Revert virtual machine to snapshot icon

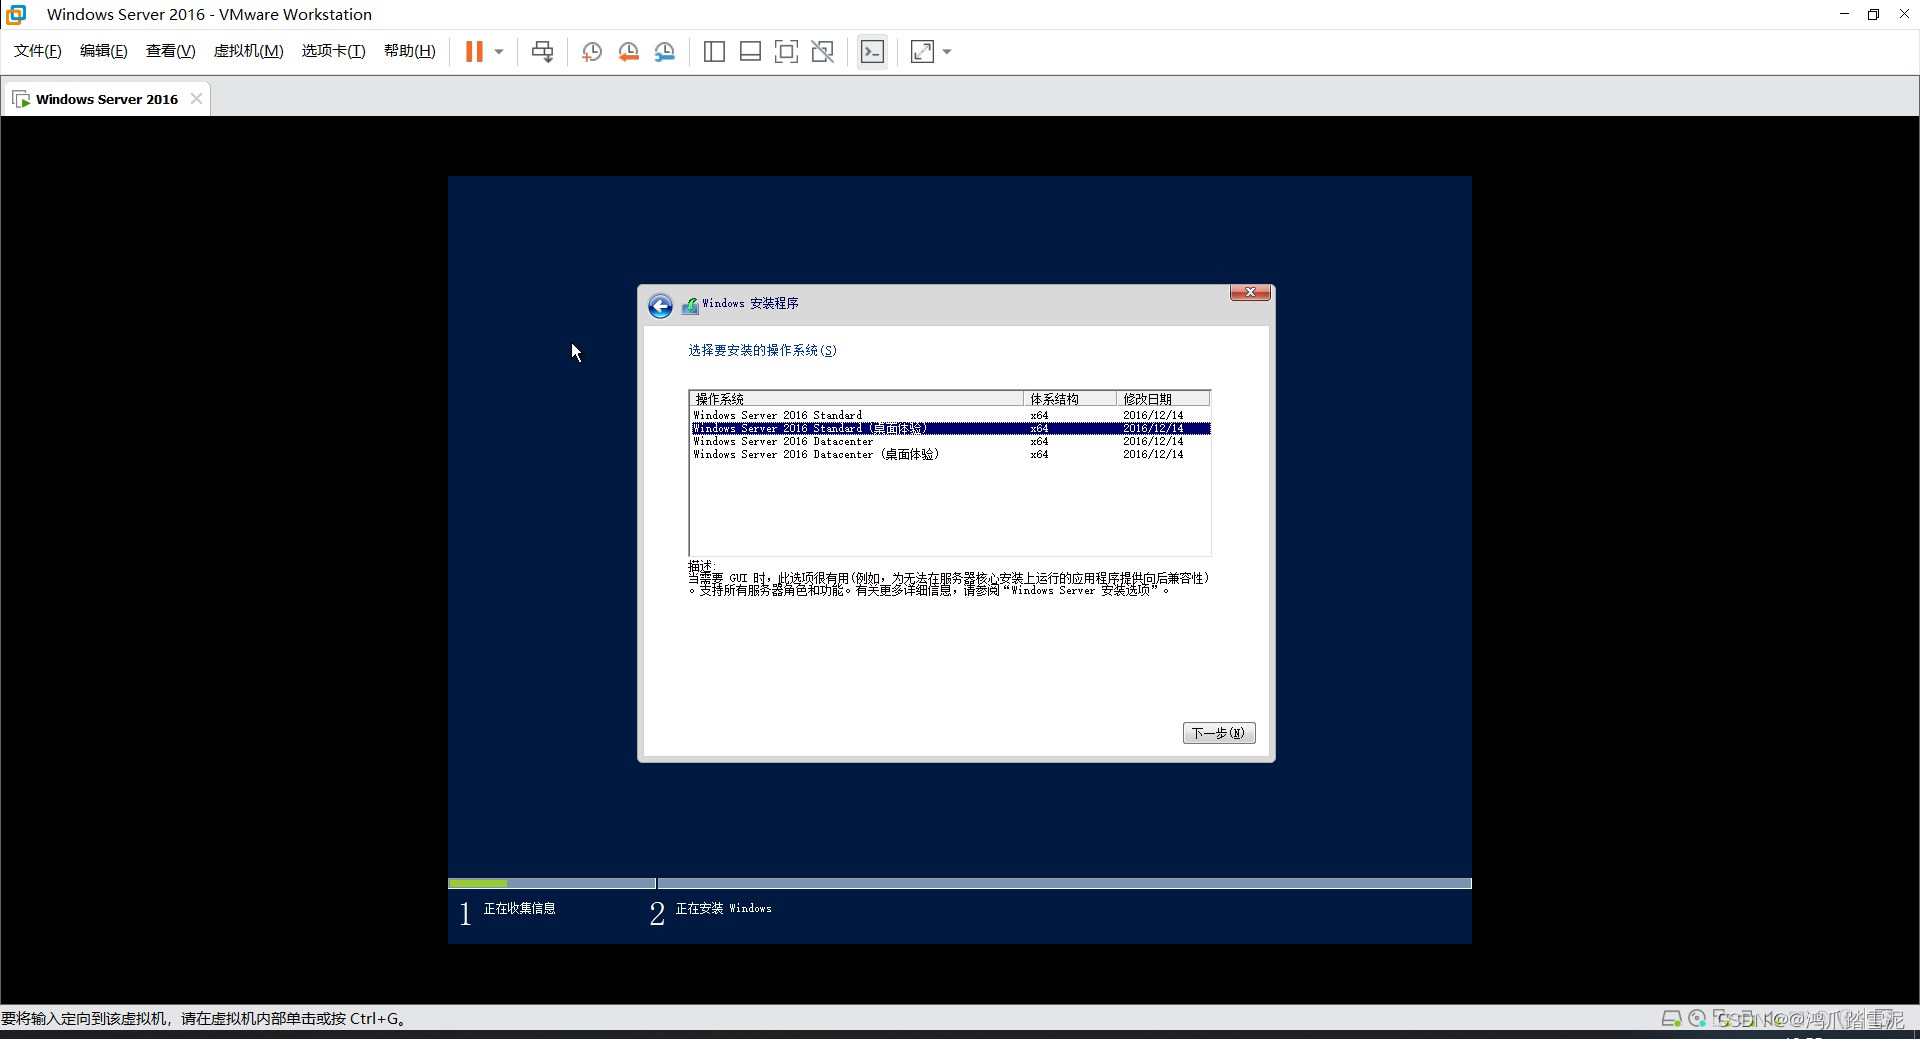pyautogui.click(x=628, y=52)
